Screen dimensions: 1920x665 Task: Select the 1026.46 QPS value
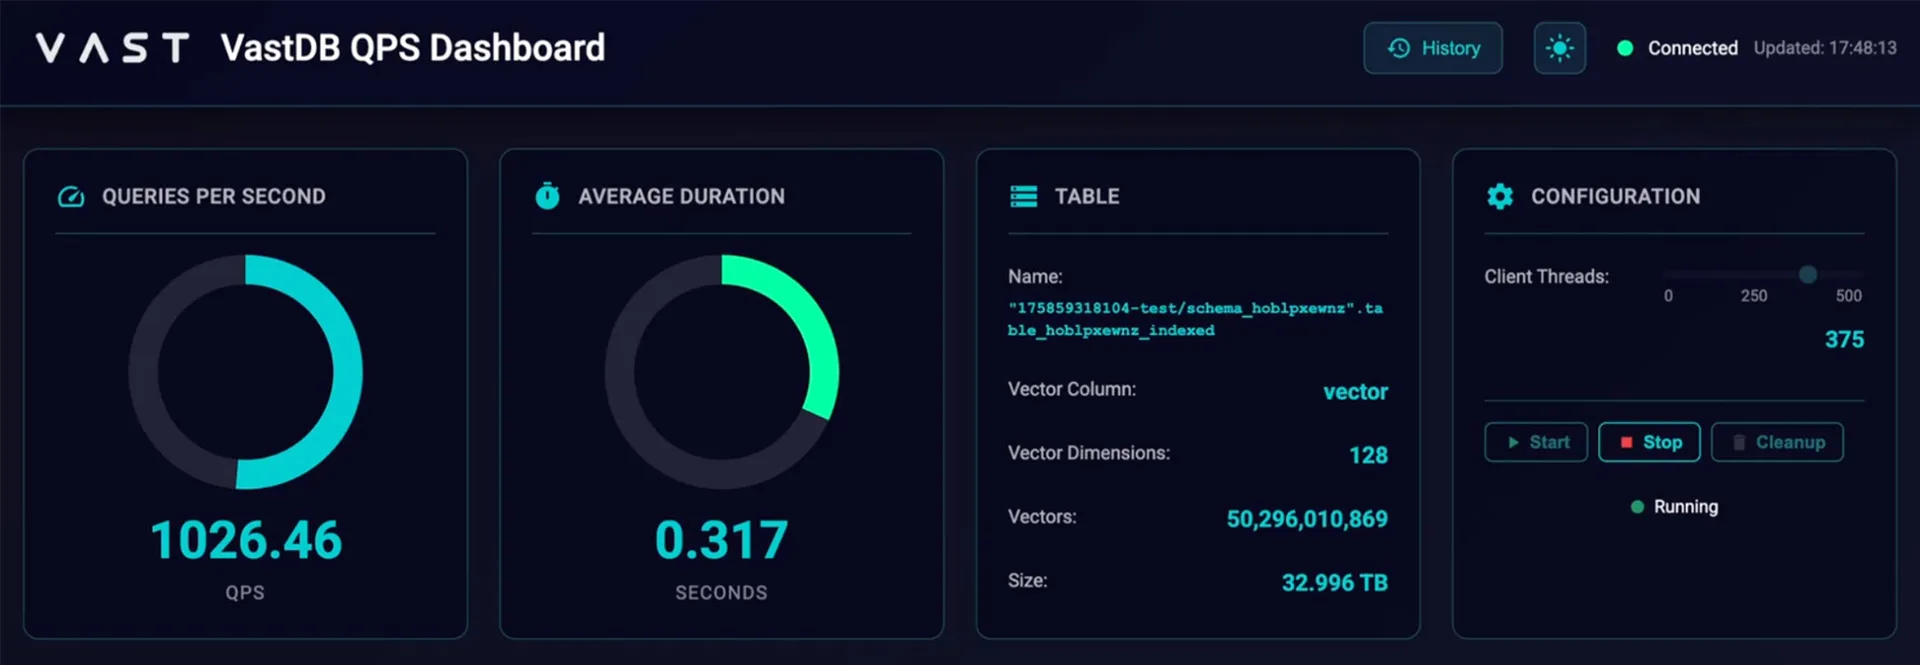(x=246, y=540)
